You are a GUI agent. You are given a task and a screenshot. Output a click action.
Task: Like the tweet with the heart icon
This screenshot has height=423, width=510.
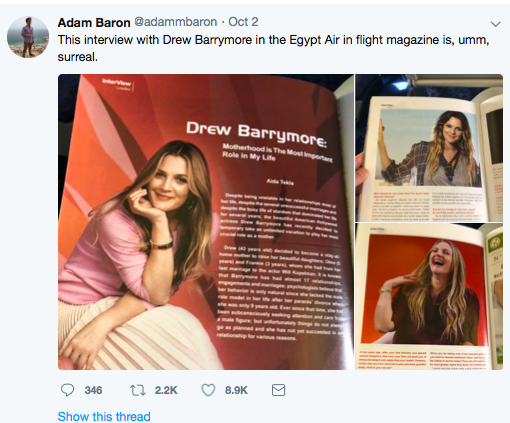tap(208, 390)
